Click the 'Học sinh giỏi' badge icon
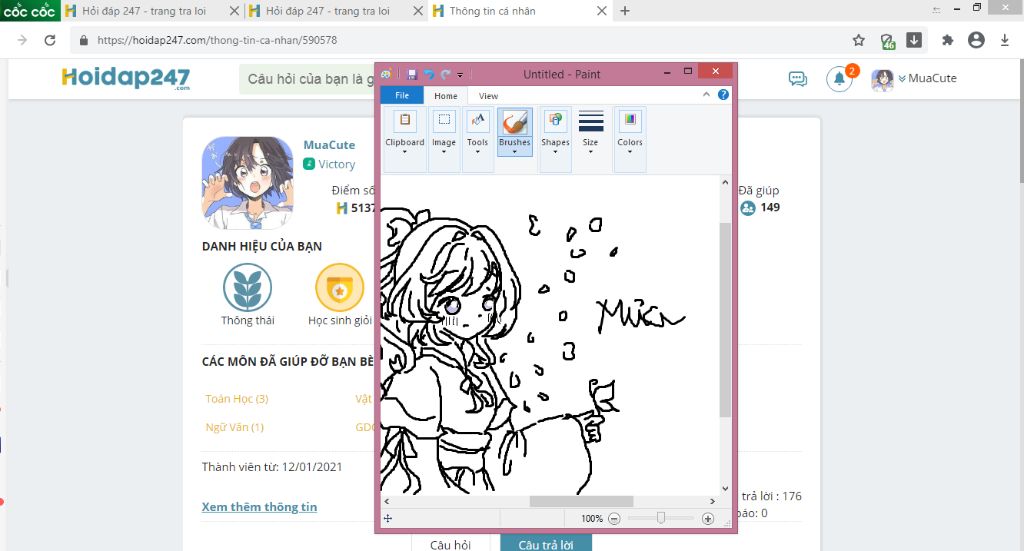 point(340,287)
